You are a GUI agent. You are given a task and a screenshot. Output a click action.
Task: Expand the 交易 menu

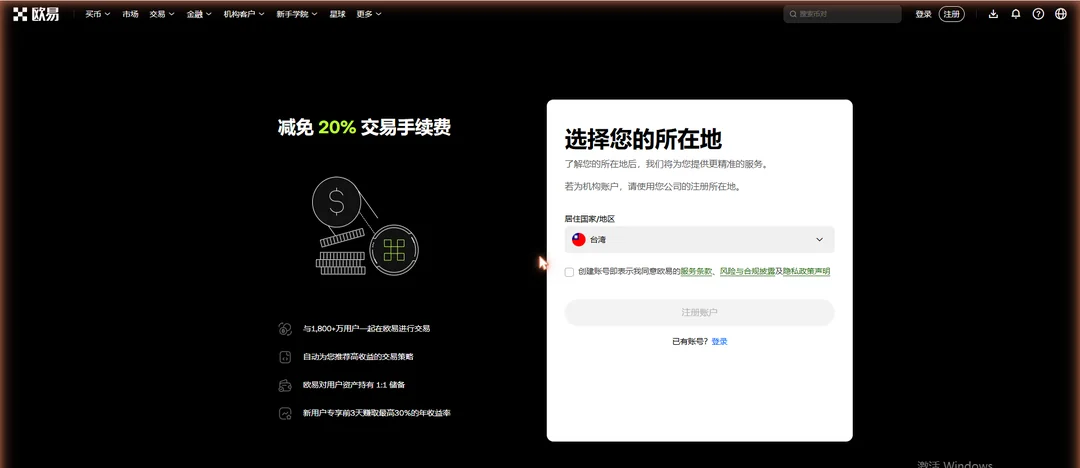162,14
